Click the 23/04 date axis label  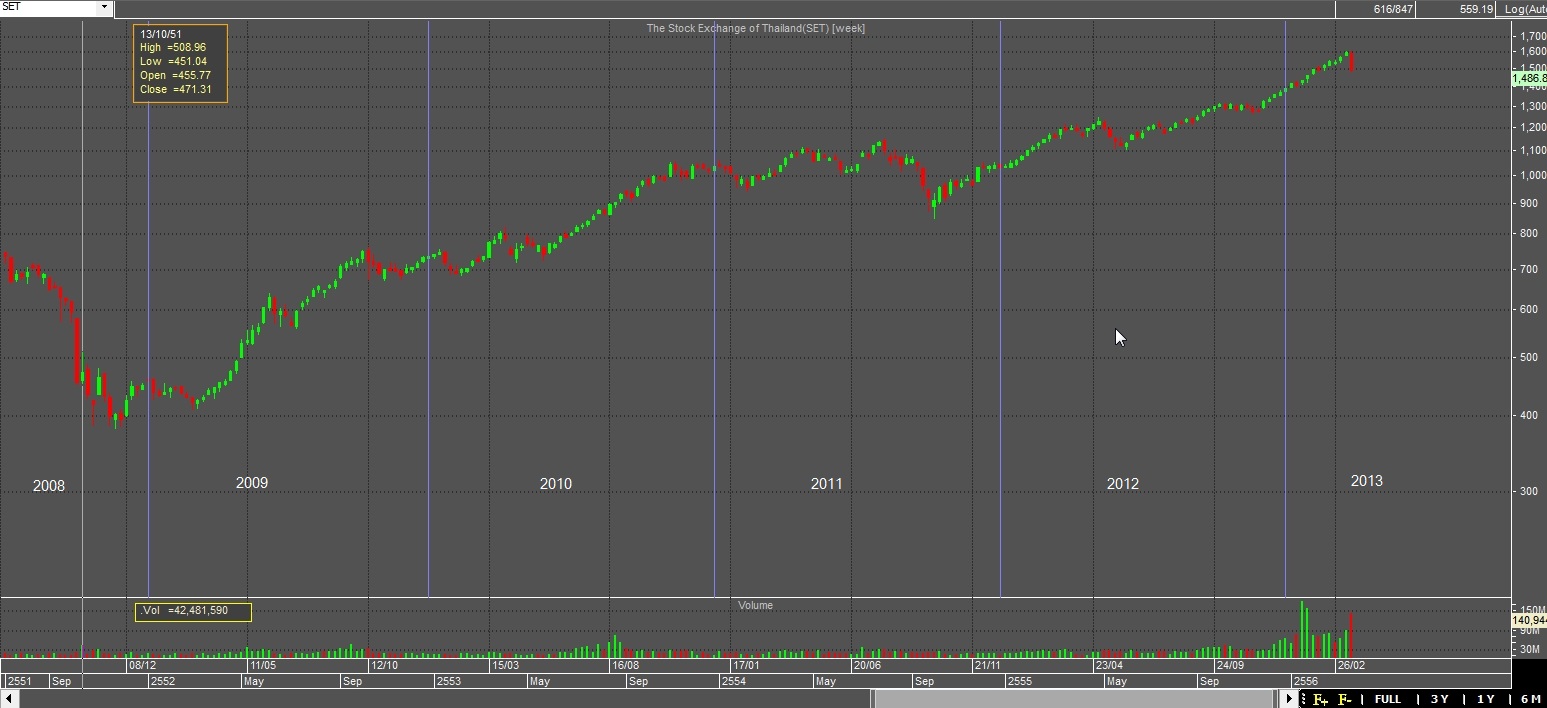click(1109, 665)
